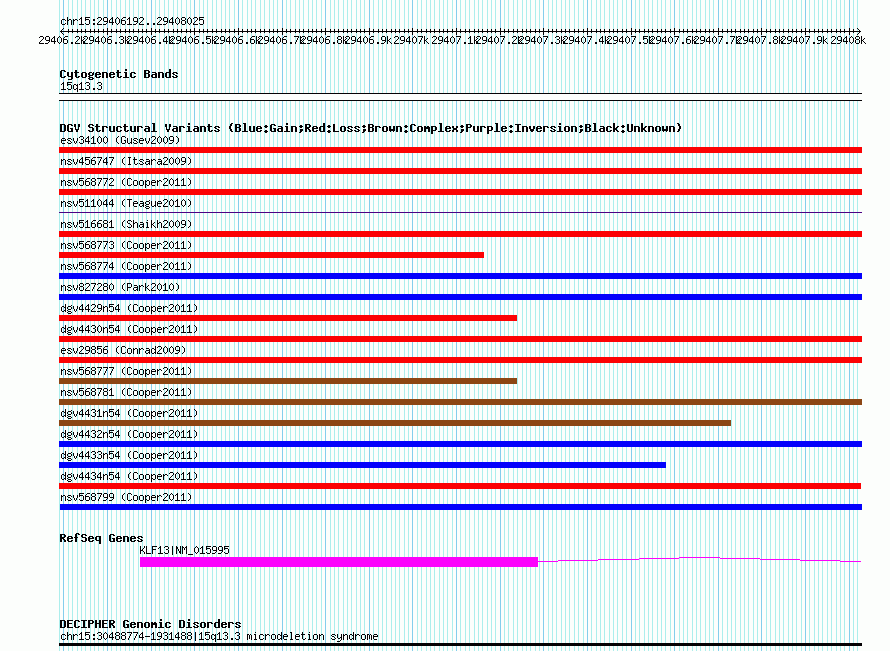Click the dgv4433n54 (Cooper2011) label
890x651 pixels.
point(129,455)
